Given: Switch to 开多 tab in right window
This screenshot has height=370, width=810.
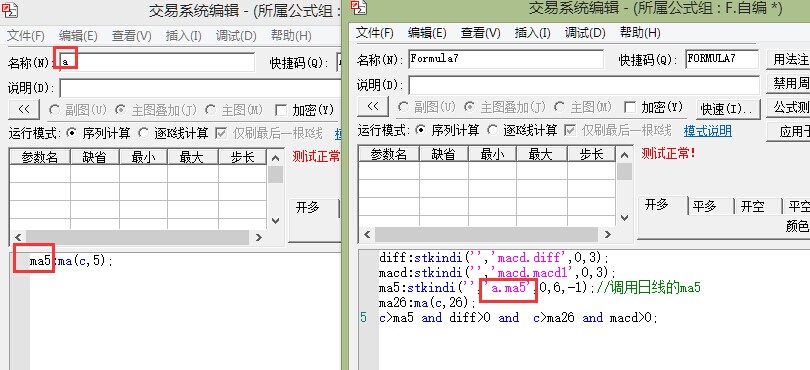Looking at the screenshot, I should click(x=662, y=205).
